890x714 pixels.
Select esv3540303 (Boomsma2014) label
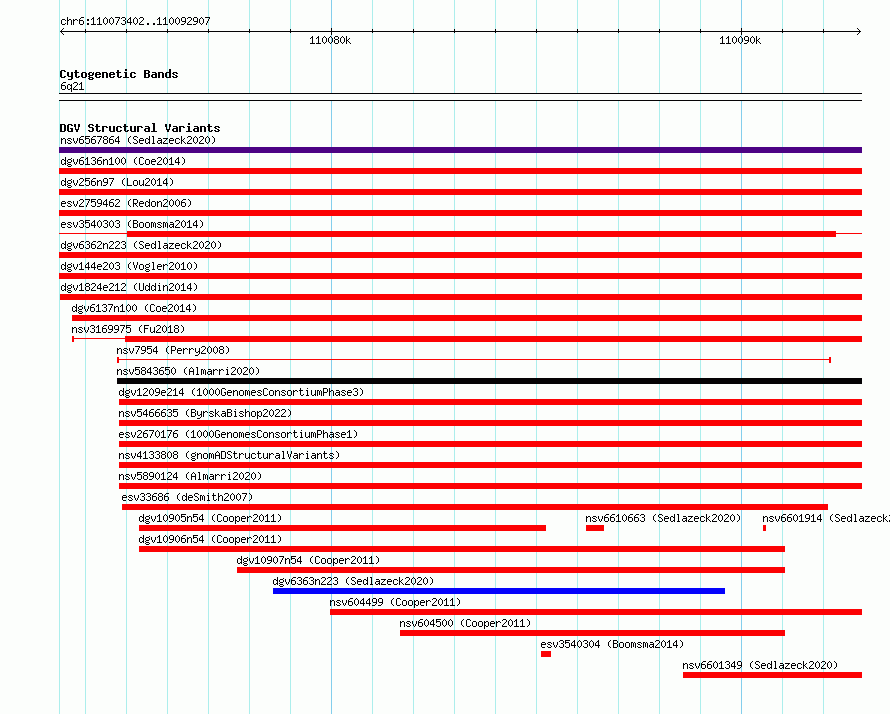tap(132, 224)
